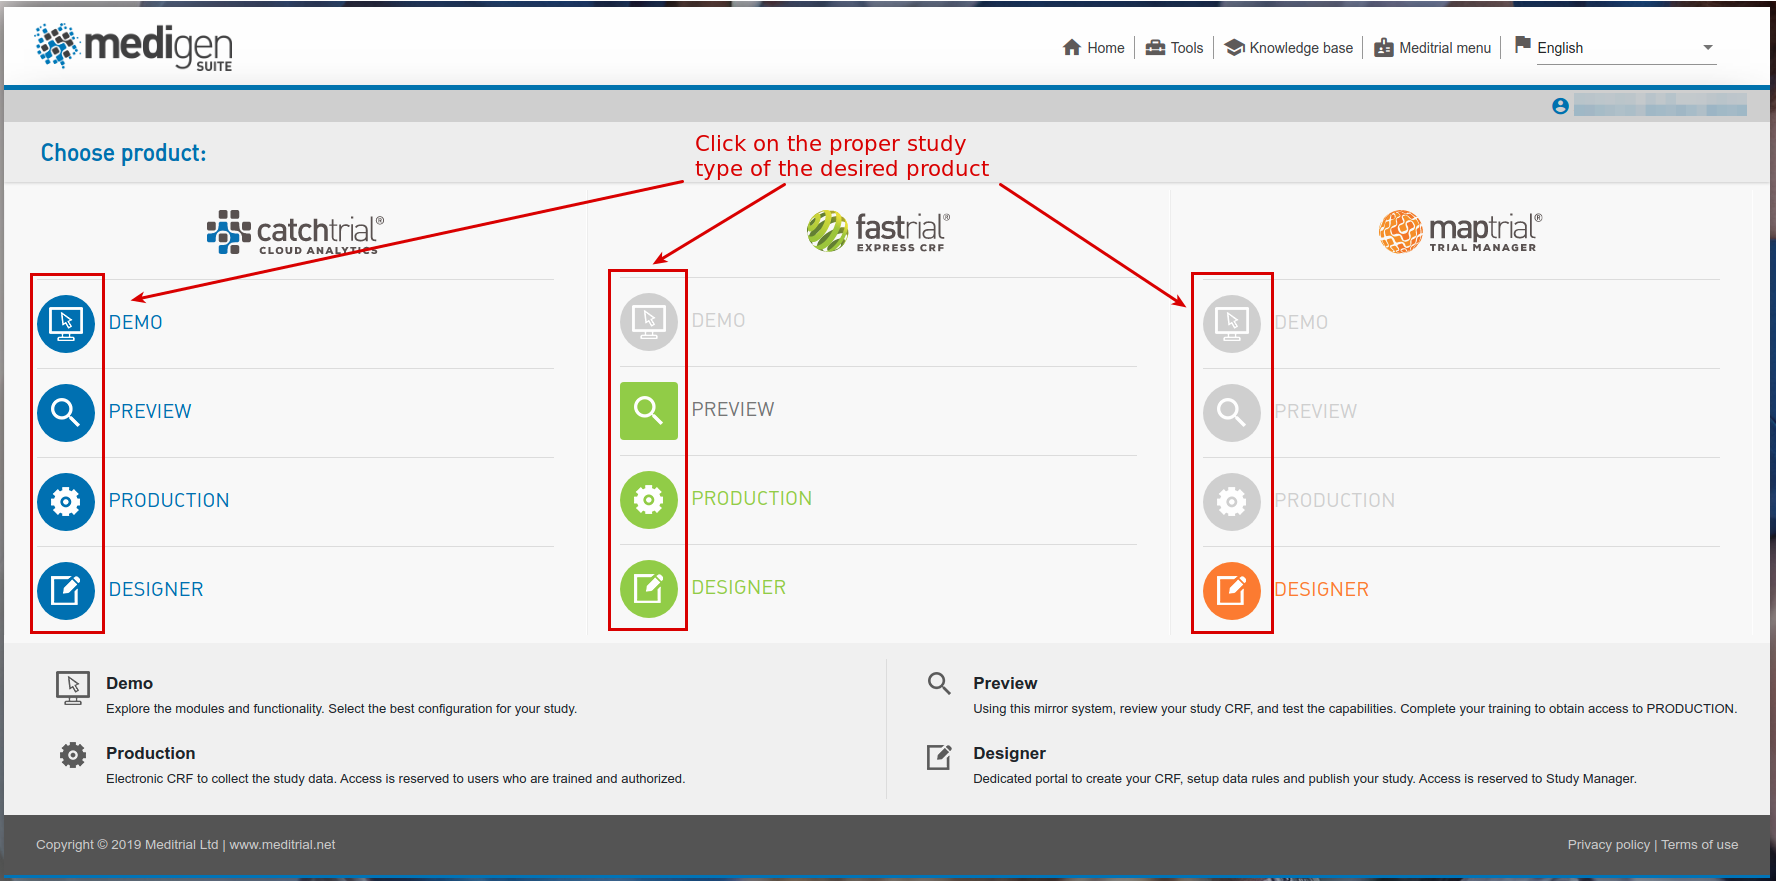
Task: Click the catchtrial Cloud Analytics logo
Action: [295, 232]
